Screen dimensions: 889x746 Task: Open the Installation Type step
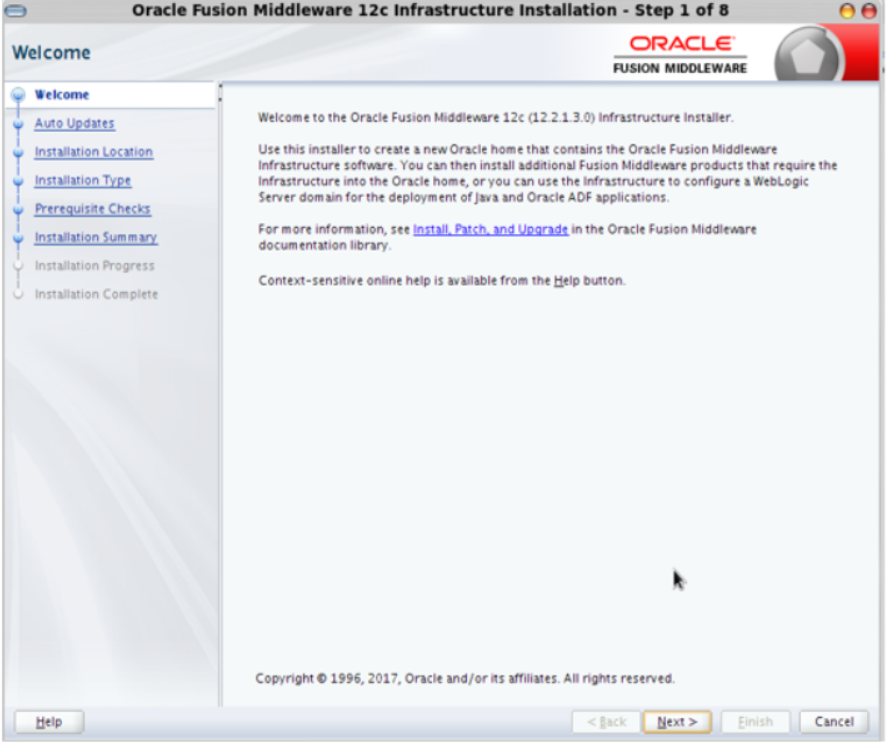coord(83,180)
